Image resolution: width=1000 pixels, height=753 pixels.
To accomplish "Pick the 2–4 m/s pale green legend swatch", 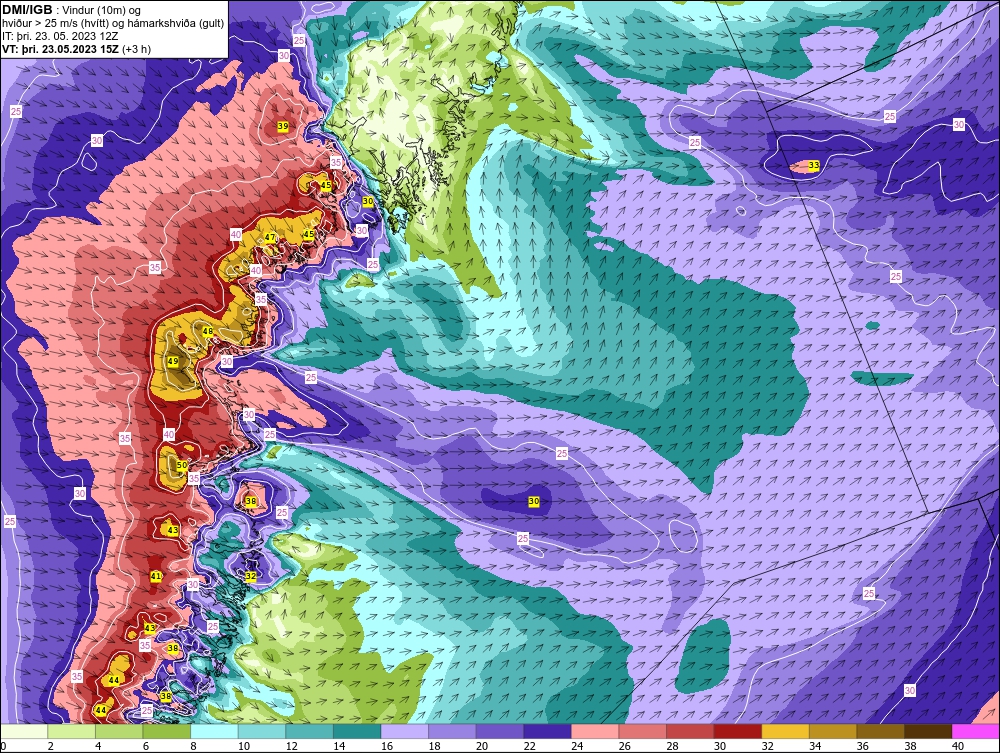I will pyautogui.click(x=71, y=731).
